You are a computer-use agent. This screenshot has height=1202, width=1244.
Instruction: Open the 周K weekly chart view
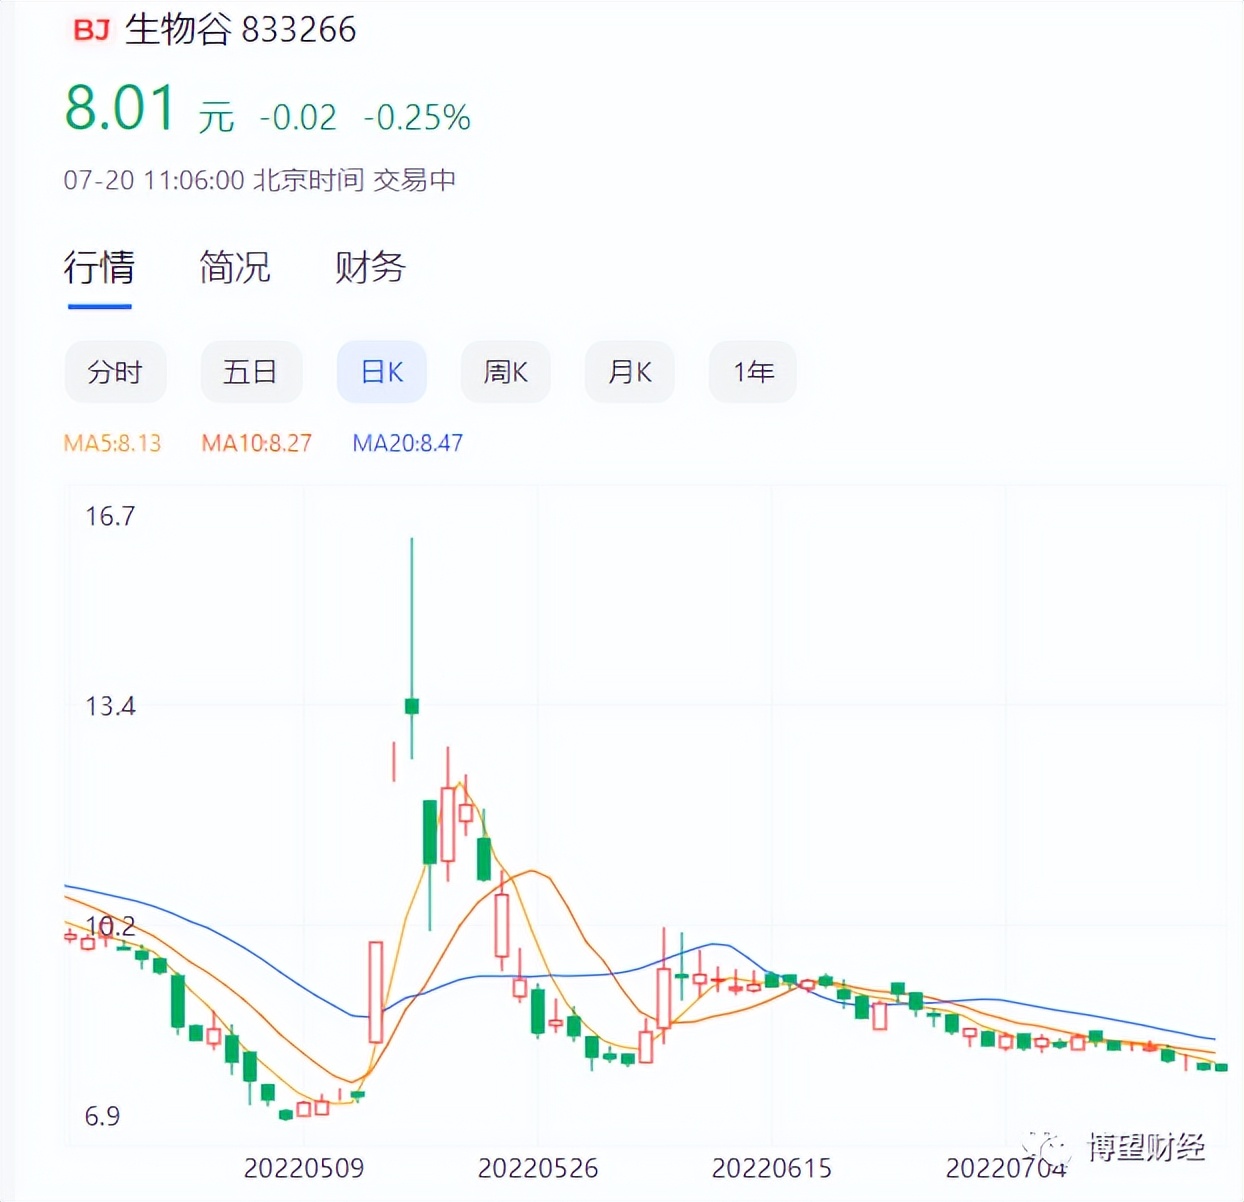[x=505, y=371]
